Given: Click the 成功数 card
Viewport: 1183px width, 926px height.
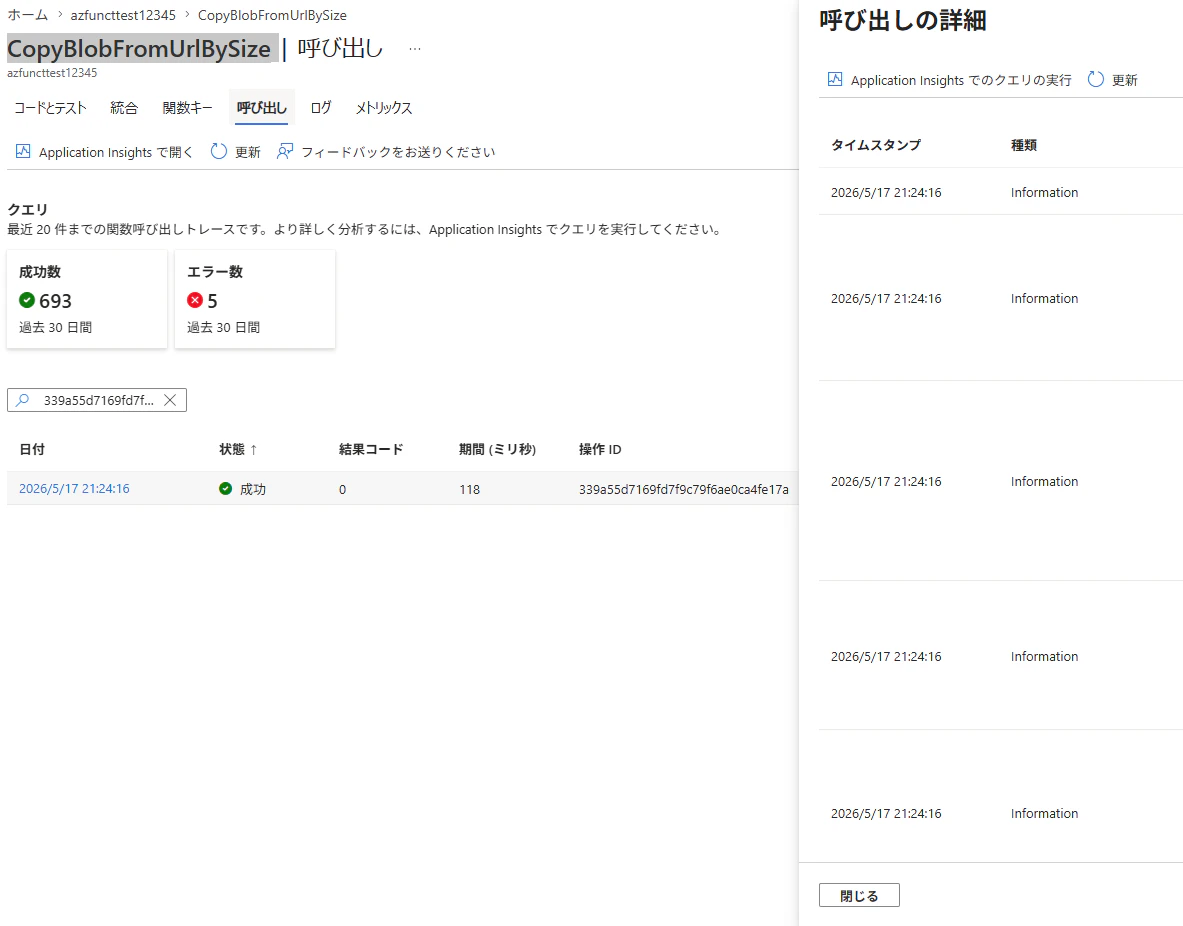Looking at the screenshot, I should 87,299.
